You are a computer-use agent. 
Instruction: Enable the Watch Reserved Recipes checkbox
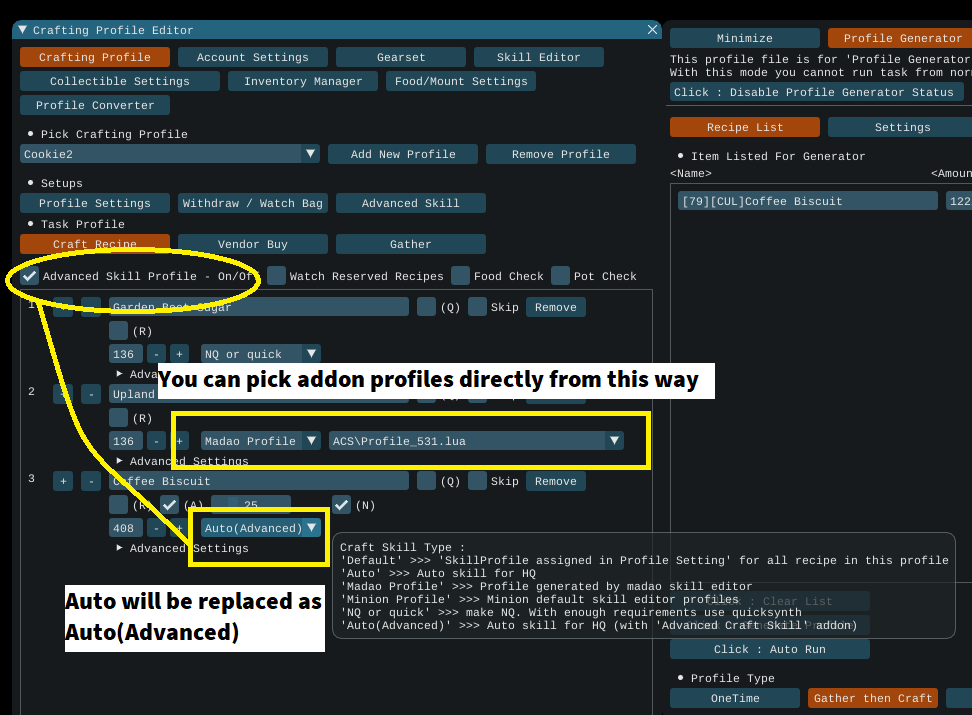[277, 276]
